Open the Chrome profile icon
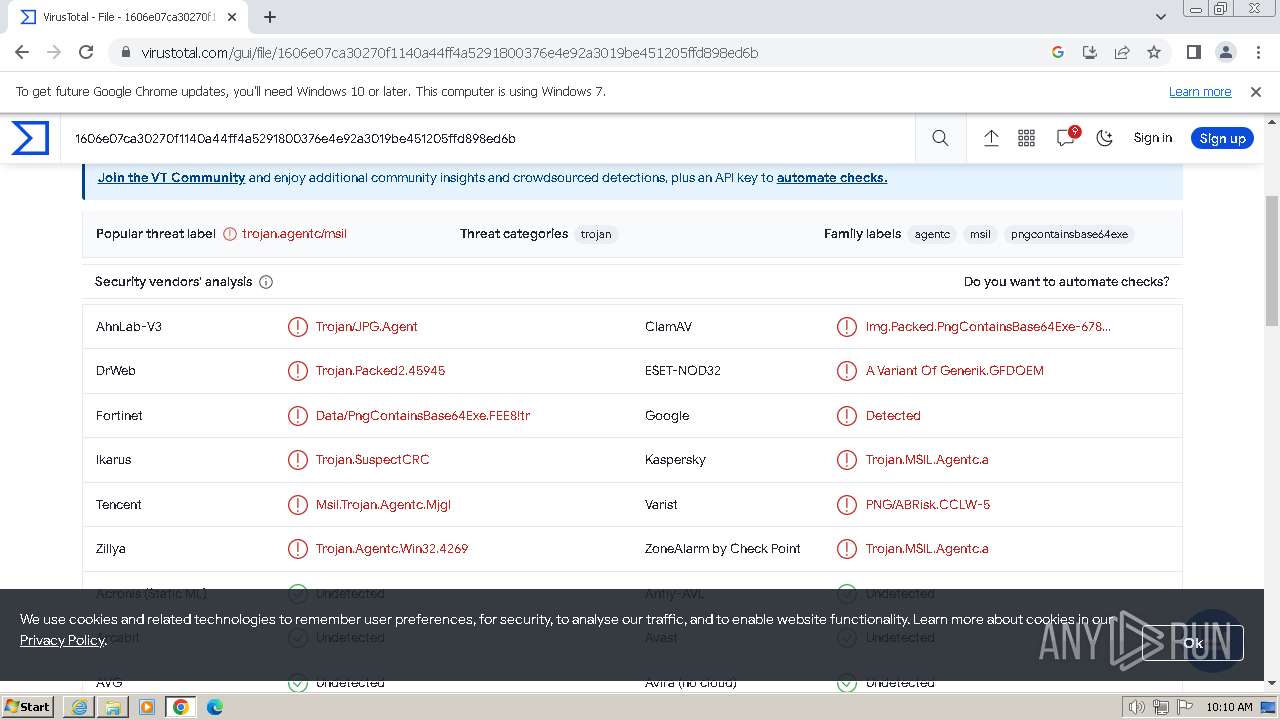Screen dimensions: 1280x720 tap(1225, 52)
